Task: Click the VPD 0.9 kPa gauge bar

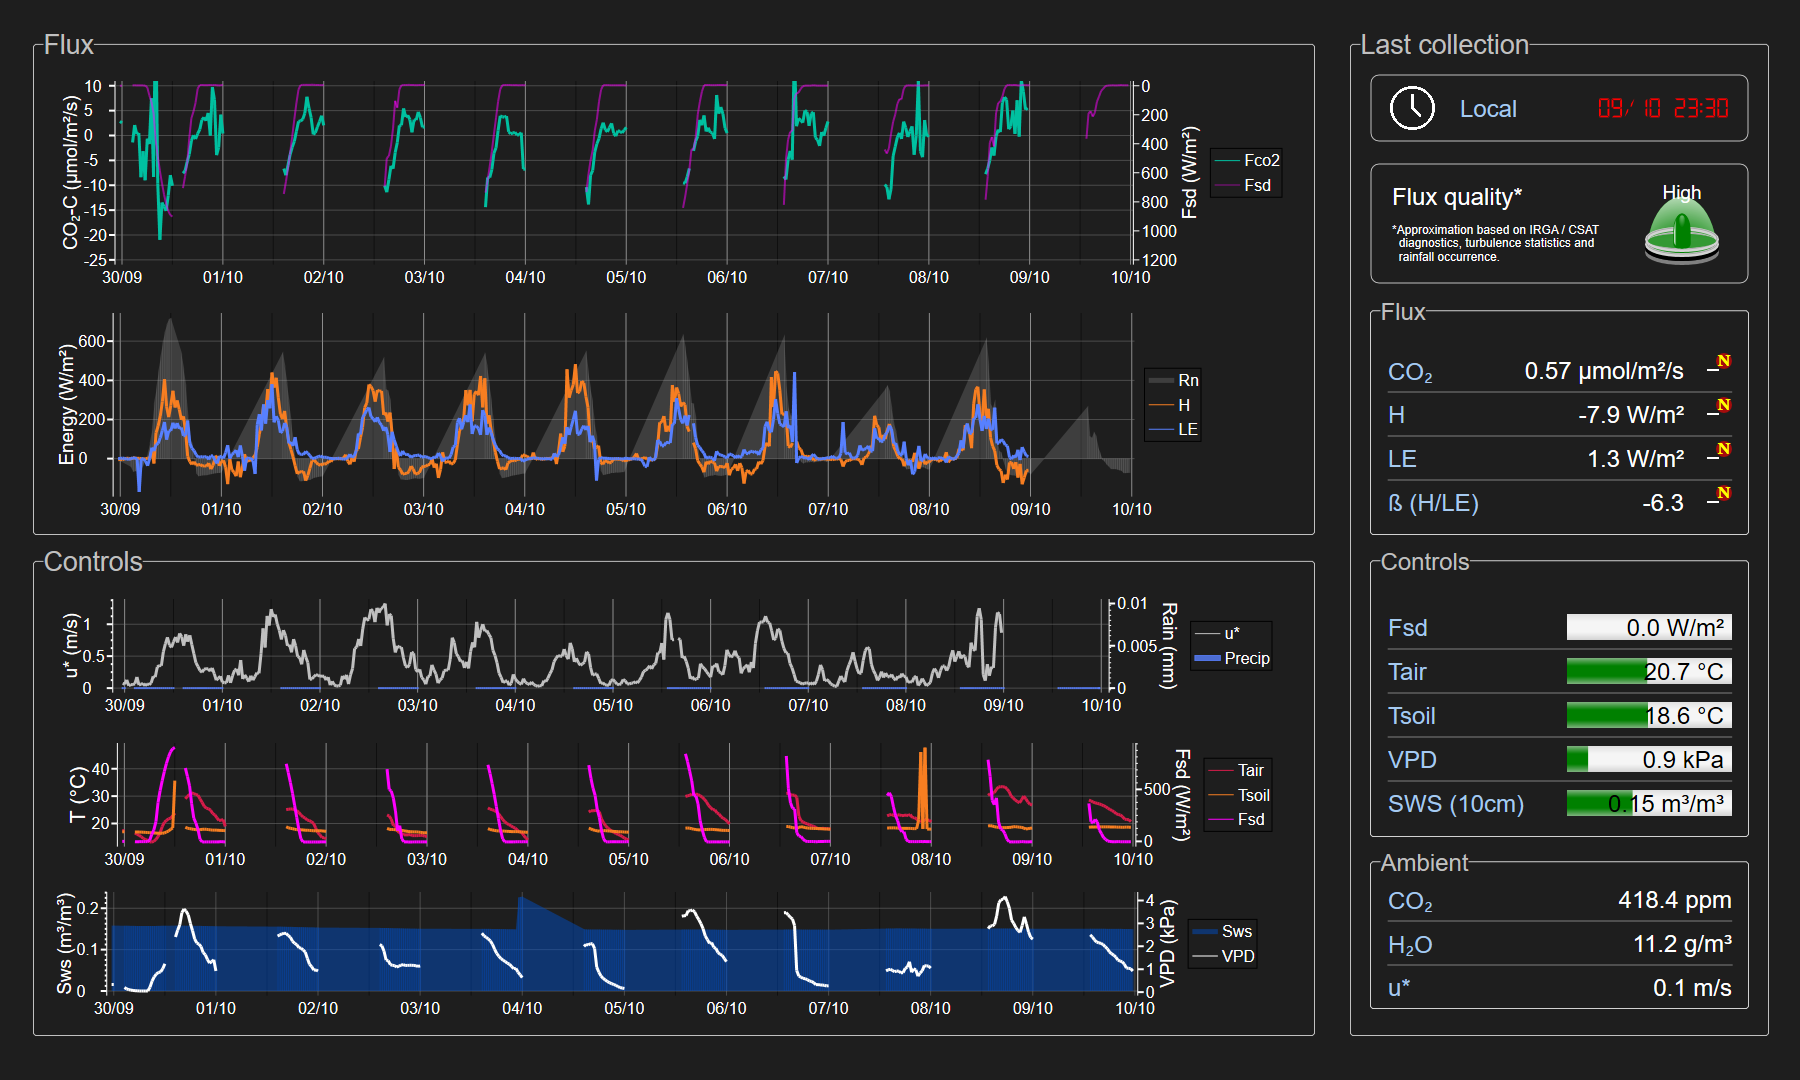Action: click(x=1648, y=759)
